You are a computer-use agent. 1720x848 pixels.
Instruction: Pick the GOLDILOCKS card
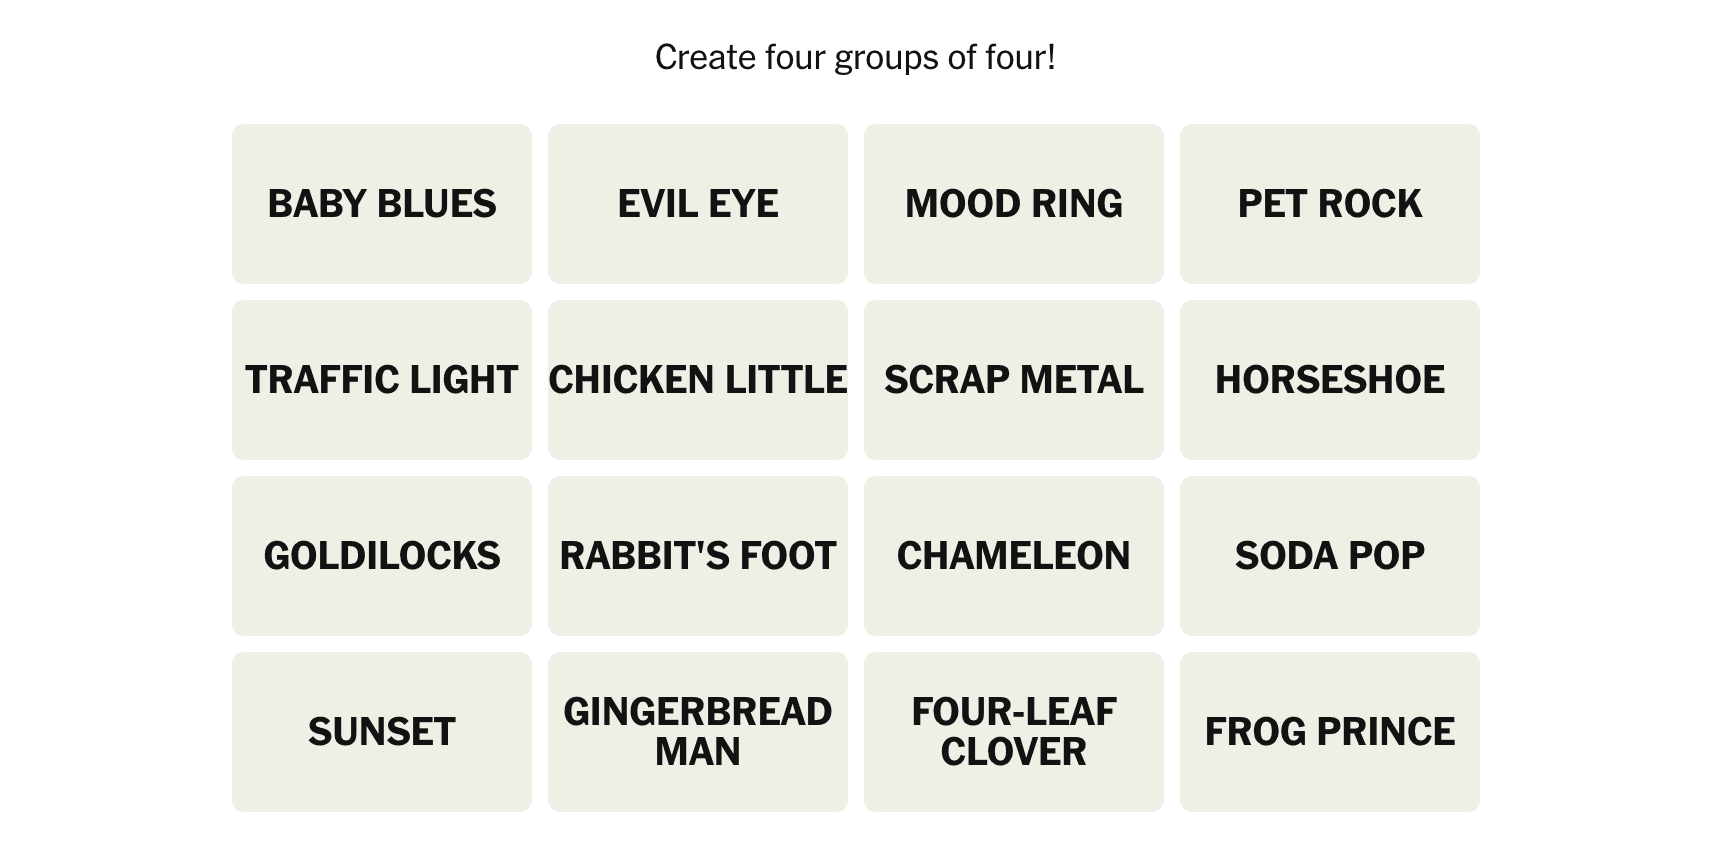(x=382, y=556)
